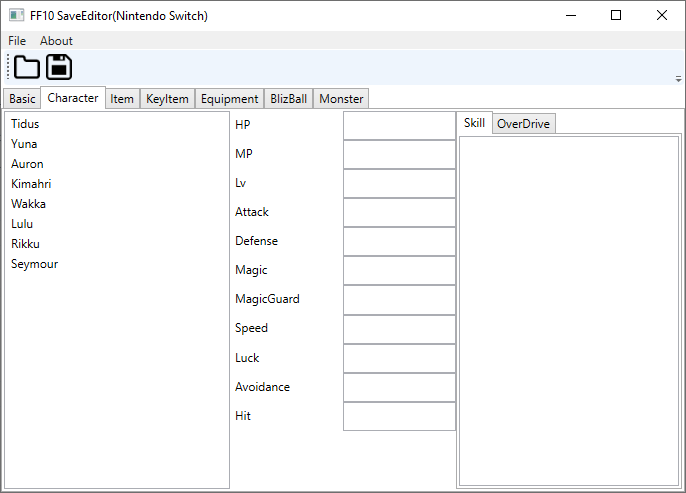
Task: Select the BlizBall tab
Action: point(289,99)
